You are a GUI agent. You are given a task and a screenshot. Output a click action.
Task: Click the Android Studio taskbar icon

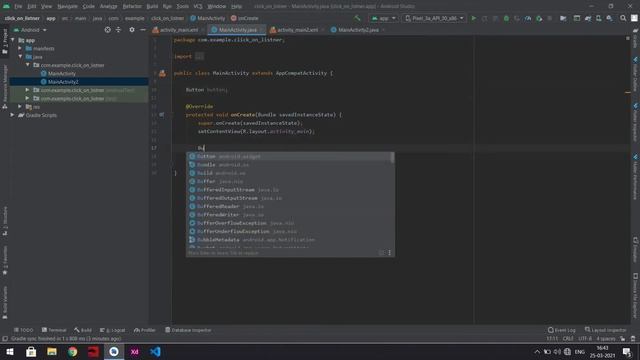click(114, 352)
